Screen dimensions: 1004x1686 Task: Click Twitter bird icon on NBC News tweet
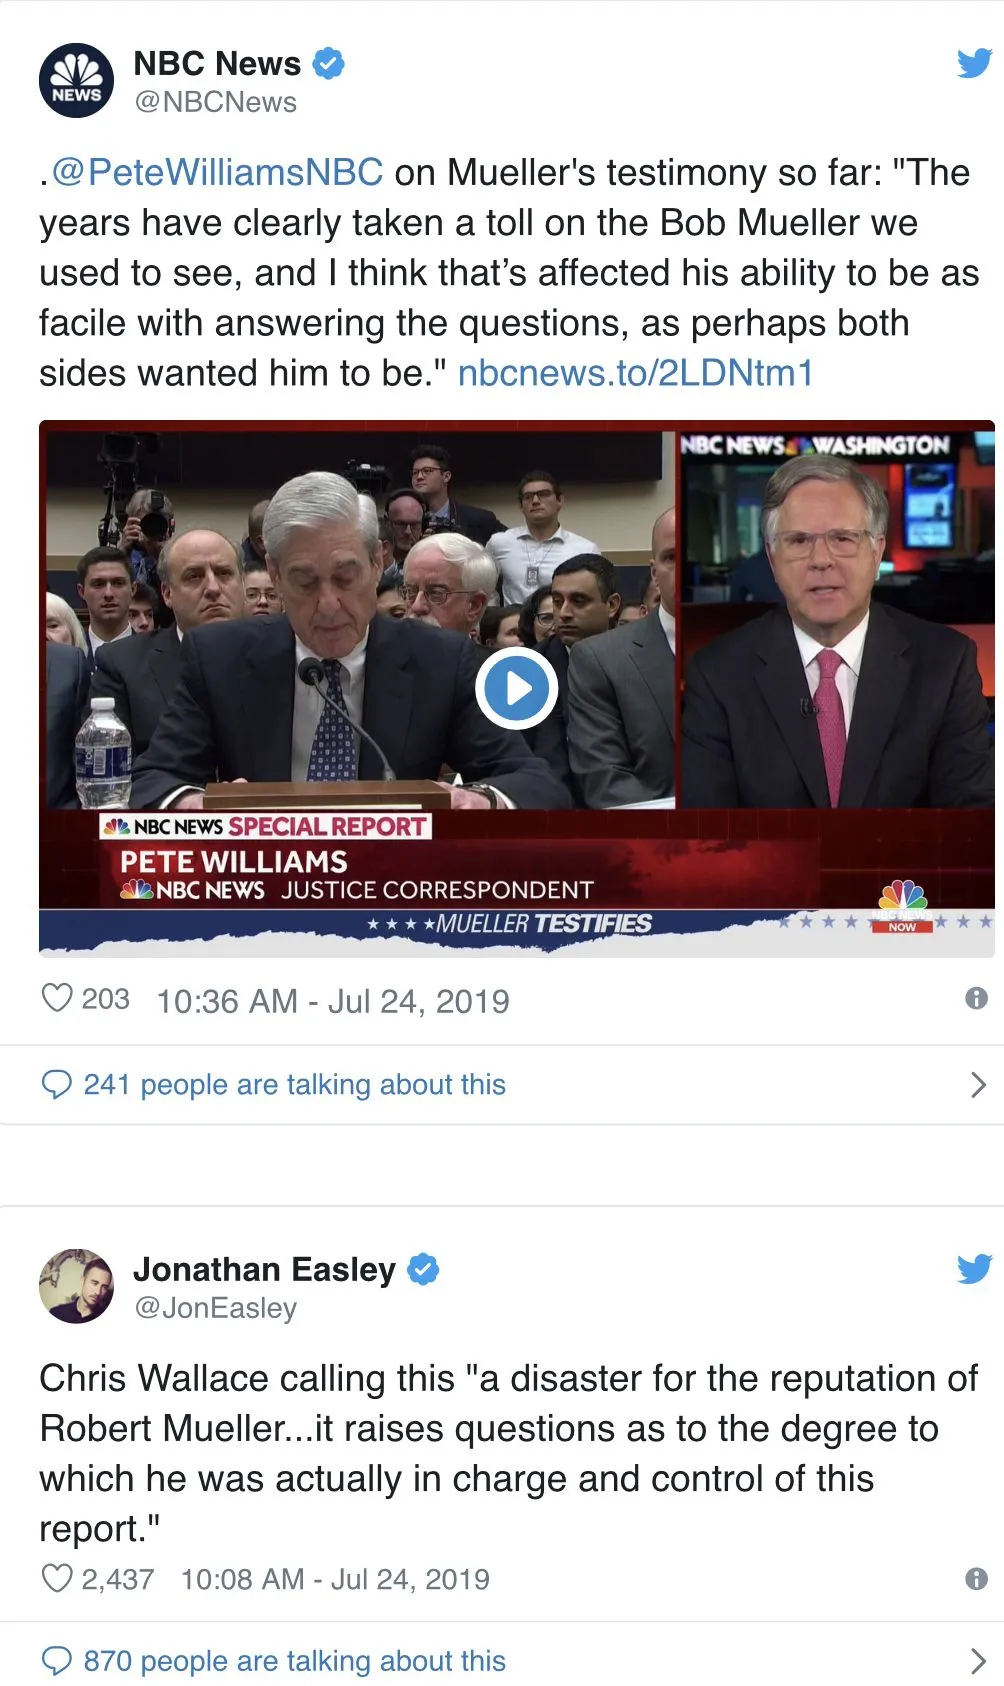click(x=973, y=63)
